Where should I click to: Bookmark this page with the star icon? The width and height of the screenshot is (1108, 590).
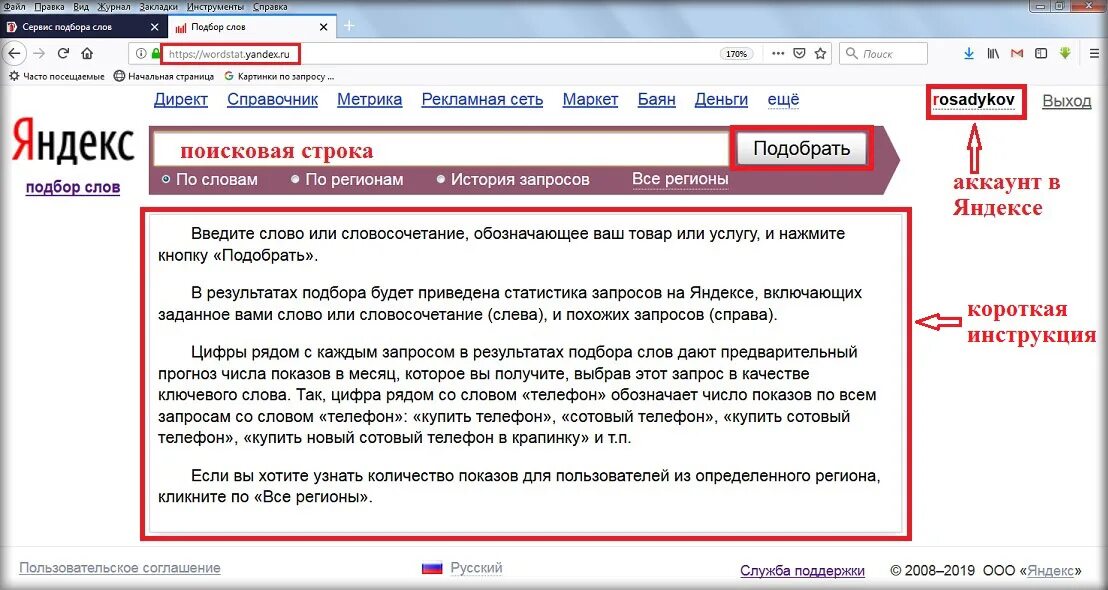pos(820,53)
